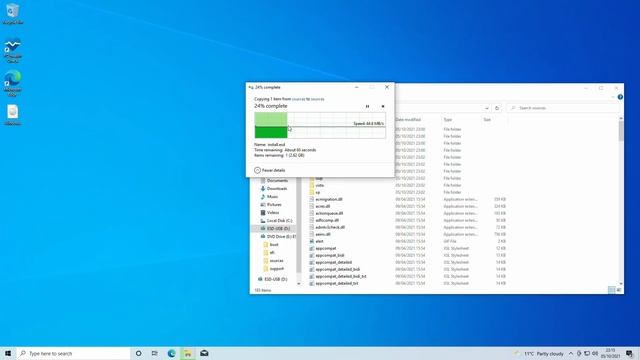Open the support folder in navigation tree
The height and width of the screenshot is (360, 640).
click(276, 269)
